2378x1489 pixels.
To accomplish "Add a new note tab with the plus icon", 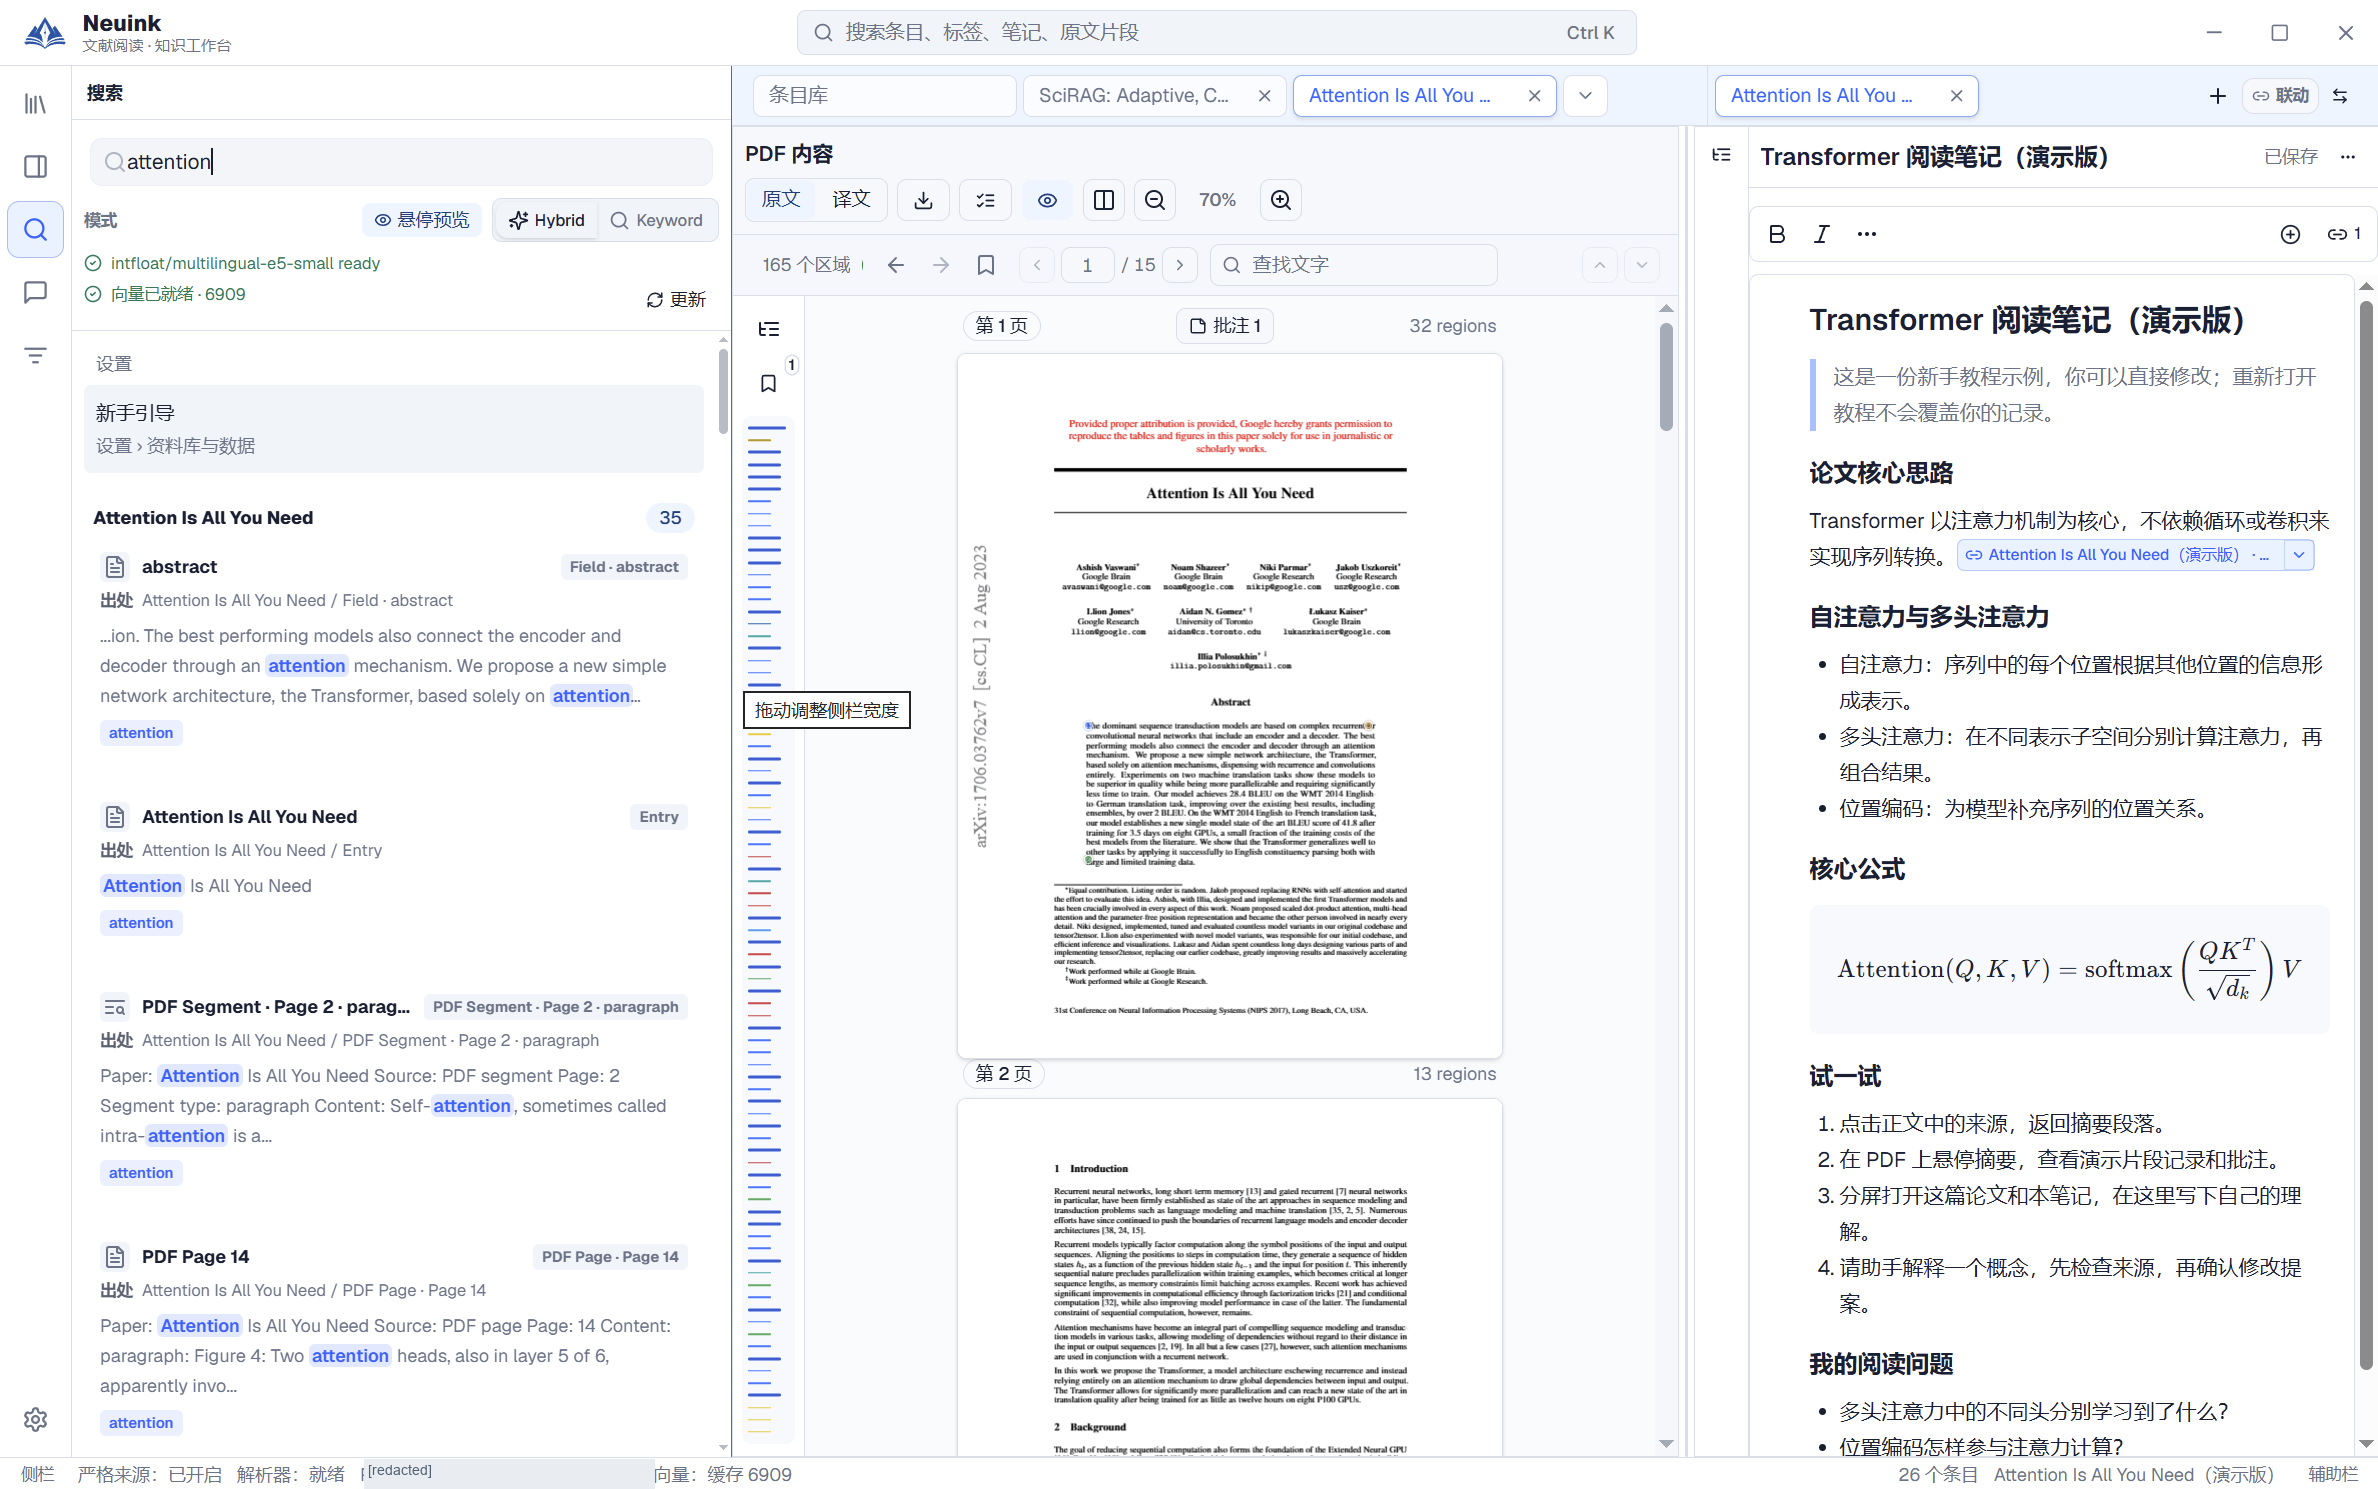I will (2217, 96).
